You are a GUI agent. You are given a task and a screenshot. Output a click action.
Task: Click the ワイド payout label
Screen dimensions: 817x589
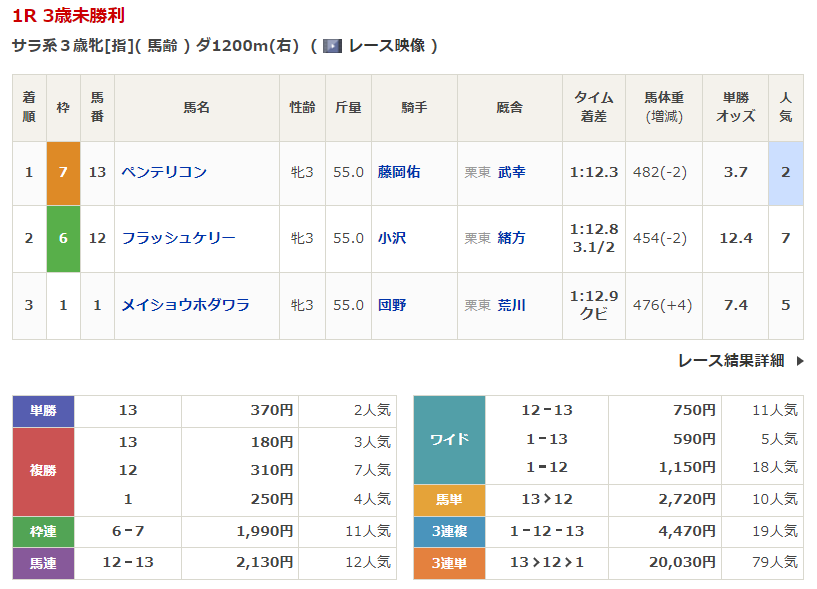pos(449,439)
